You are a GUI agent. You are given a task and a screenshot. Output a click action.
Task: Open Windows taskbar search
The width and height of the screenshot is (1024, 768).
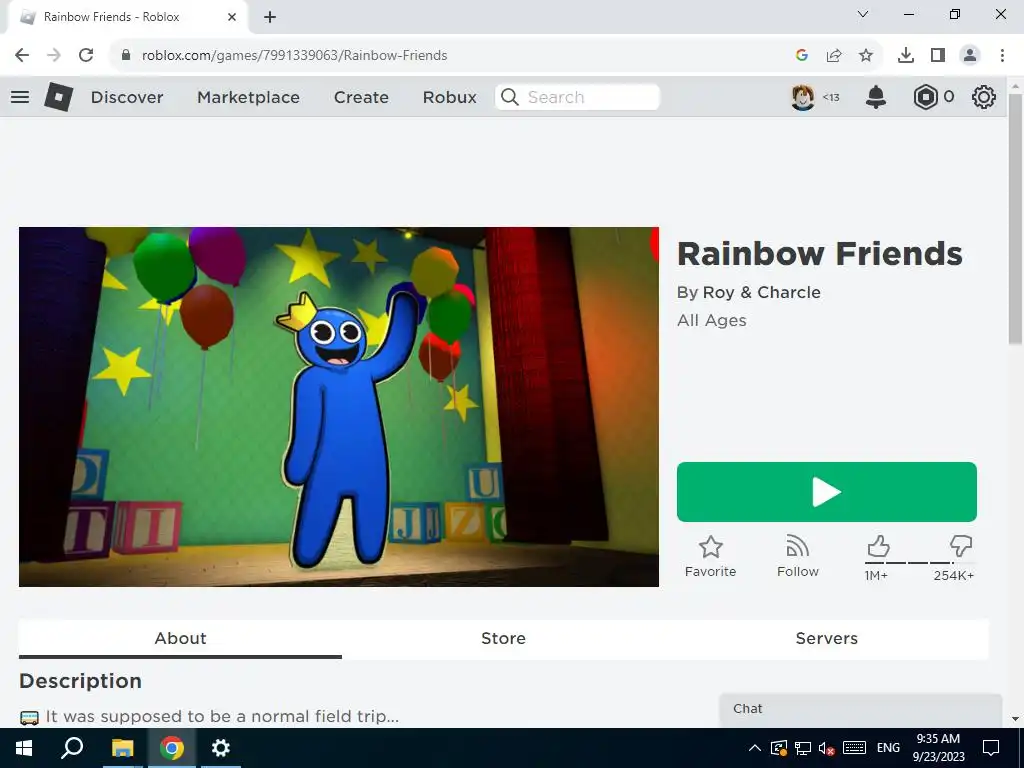(72, 748)
